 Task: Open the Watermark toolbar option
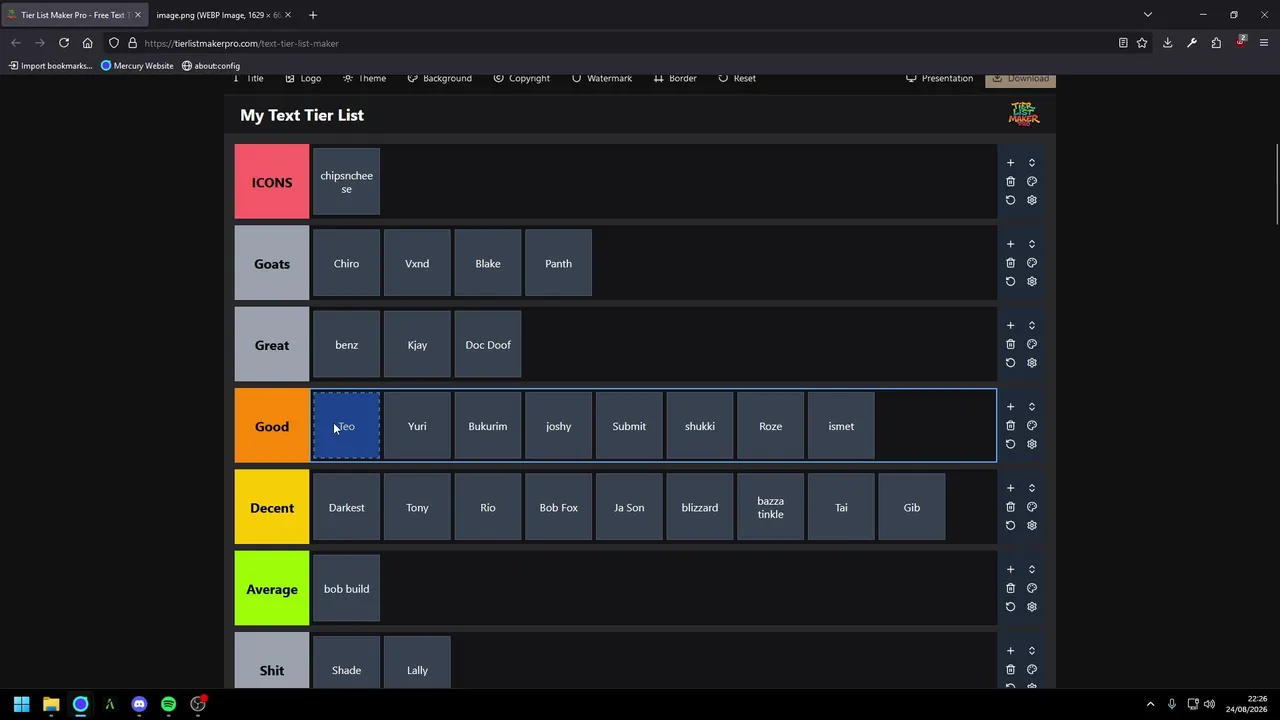pos(601,78)
